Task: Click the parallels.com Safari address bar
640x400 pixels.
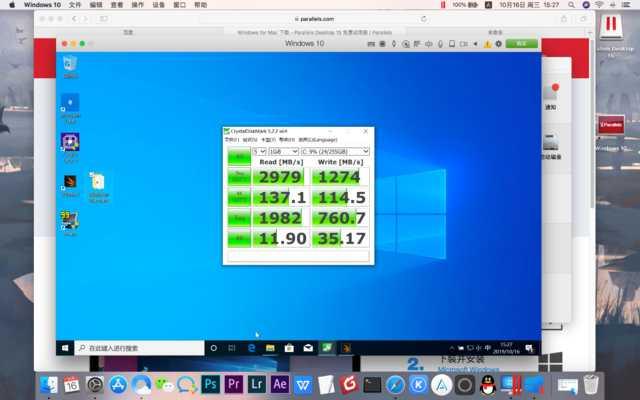Action: (314, 19)
